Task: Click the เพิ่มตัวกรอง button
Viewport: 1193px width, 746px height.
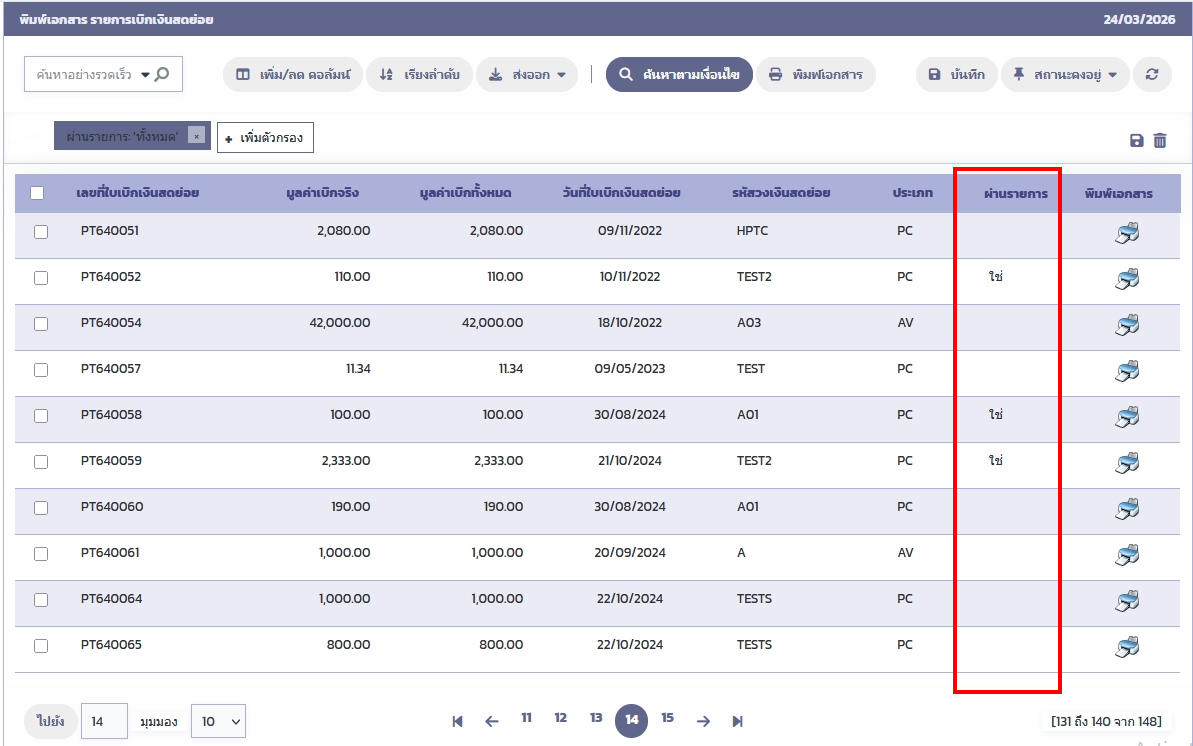Action: 265,138
